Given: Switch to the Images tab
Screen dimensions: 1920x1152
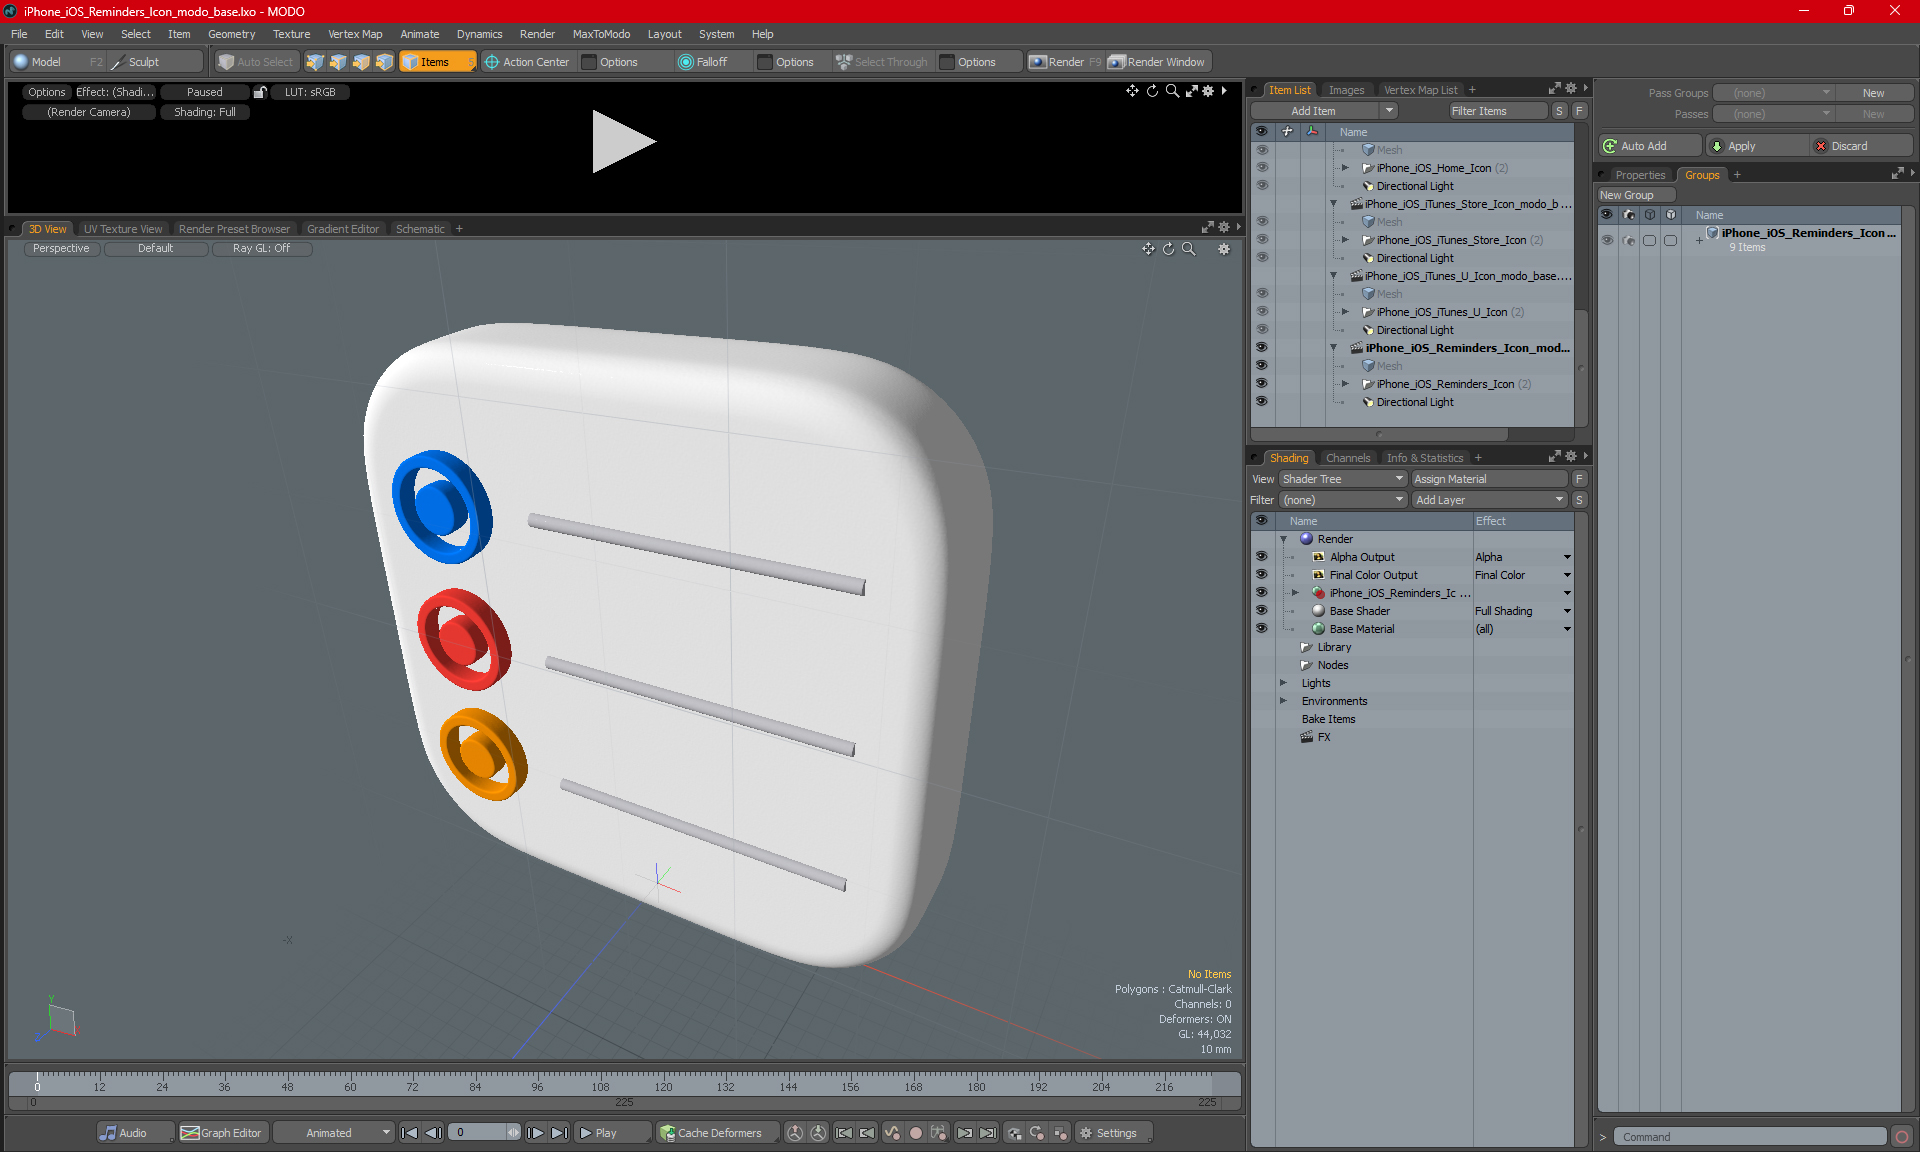Looking at the screenshot, I should tap(1346, 90).
